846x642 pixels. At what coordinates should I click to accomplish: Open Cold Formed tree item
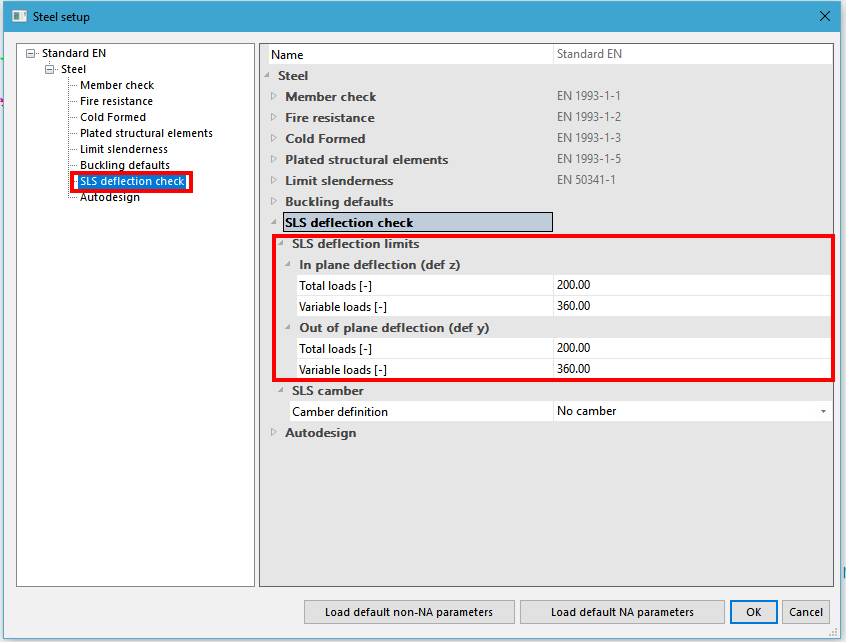pos(113,117)
